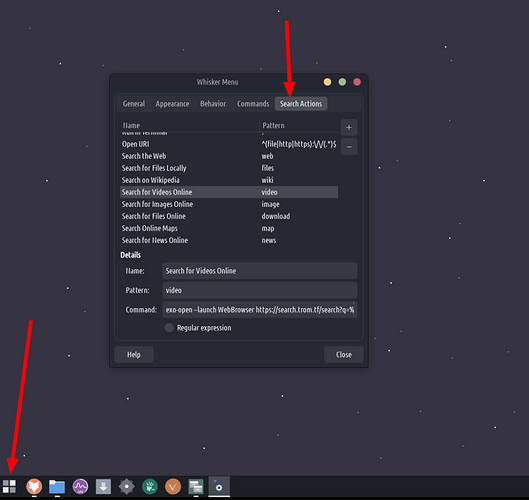
Task: Launch the orange fox browser icon
Action: point(34,487)
